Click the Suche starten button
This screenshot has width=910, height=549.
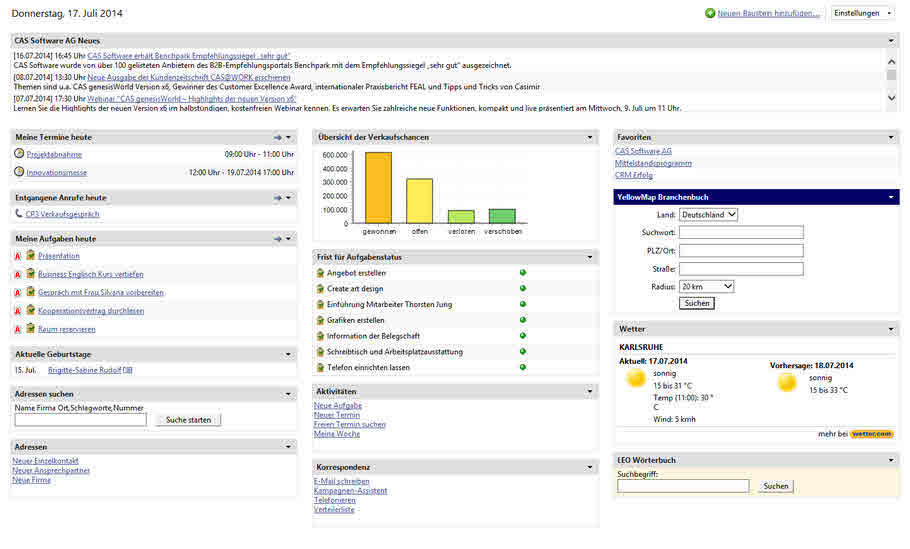[188, 420]
